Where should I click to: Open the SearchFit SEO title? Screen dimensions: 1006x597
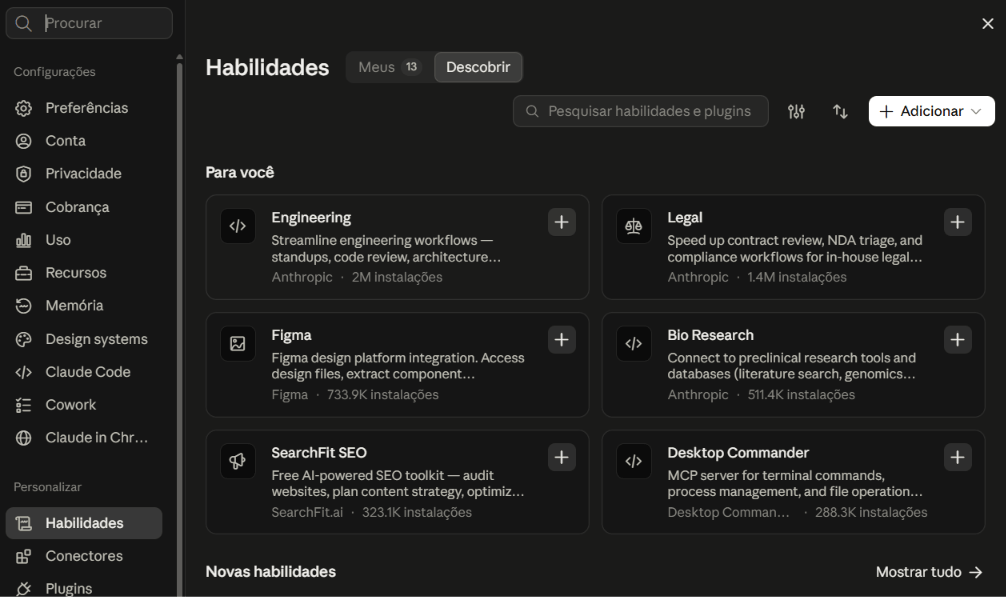click(x=319, y=453)
